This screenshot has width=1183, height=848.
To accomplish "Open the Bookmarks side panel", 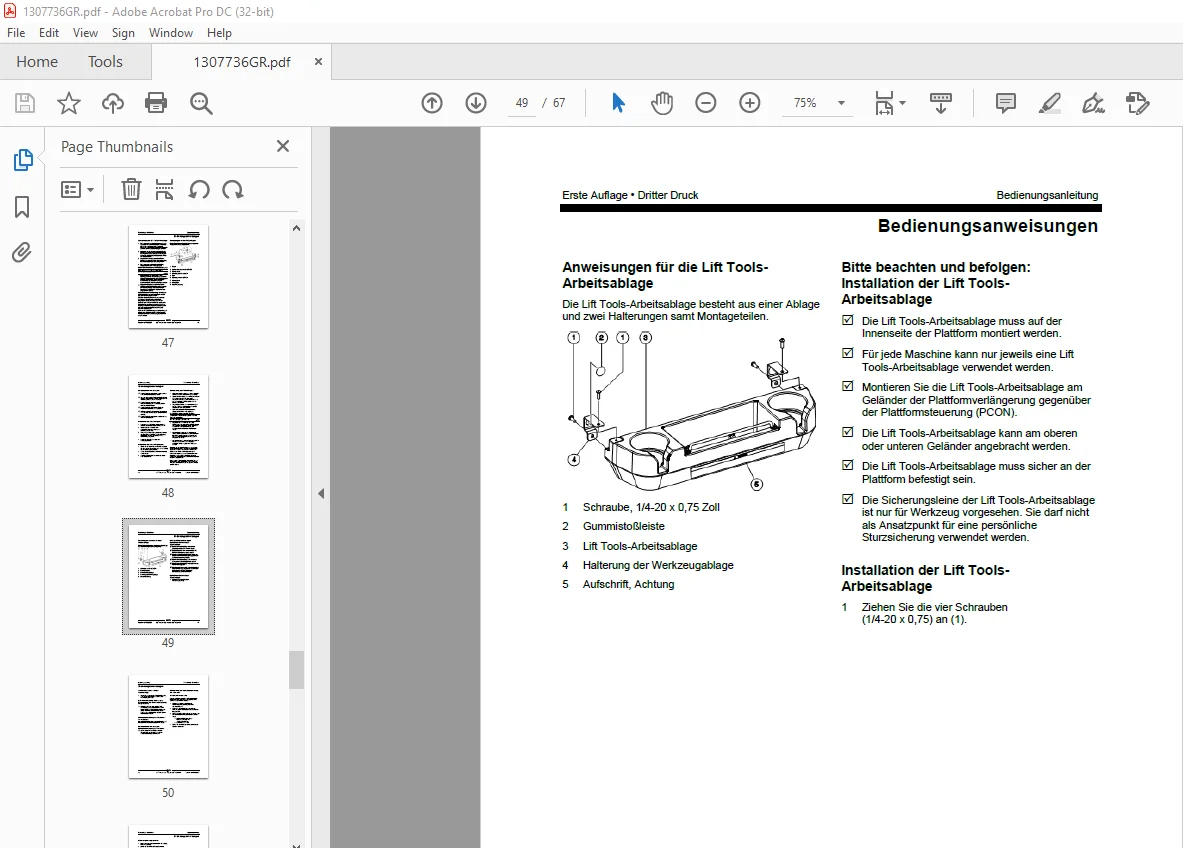I will click(22, 207).
